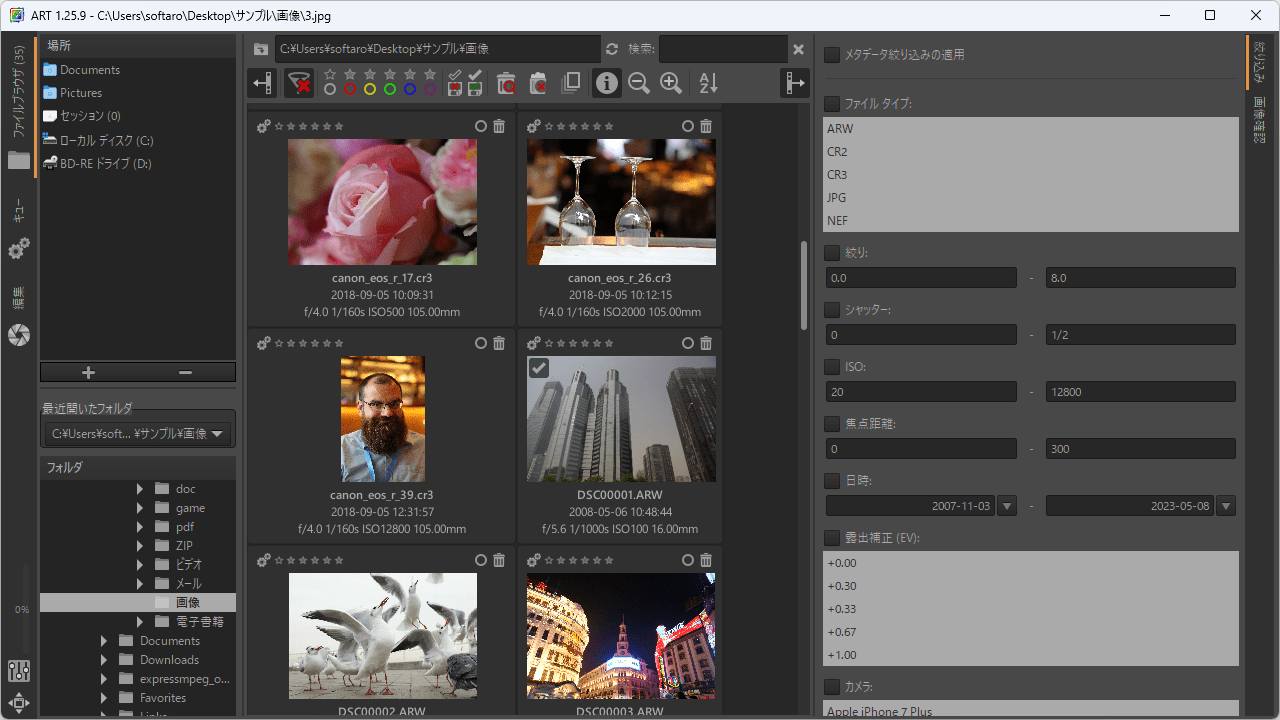Screen dimensions: 1280x720
Task: Enable the メタデータ絞り込みの適用 checkbox
Action: [x=832, y=55]
